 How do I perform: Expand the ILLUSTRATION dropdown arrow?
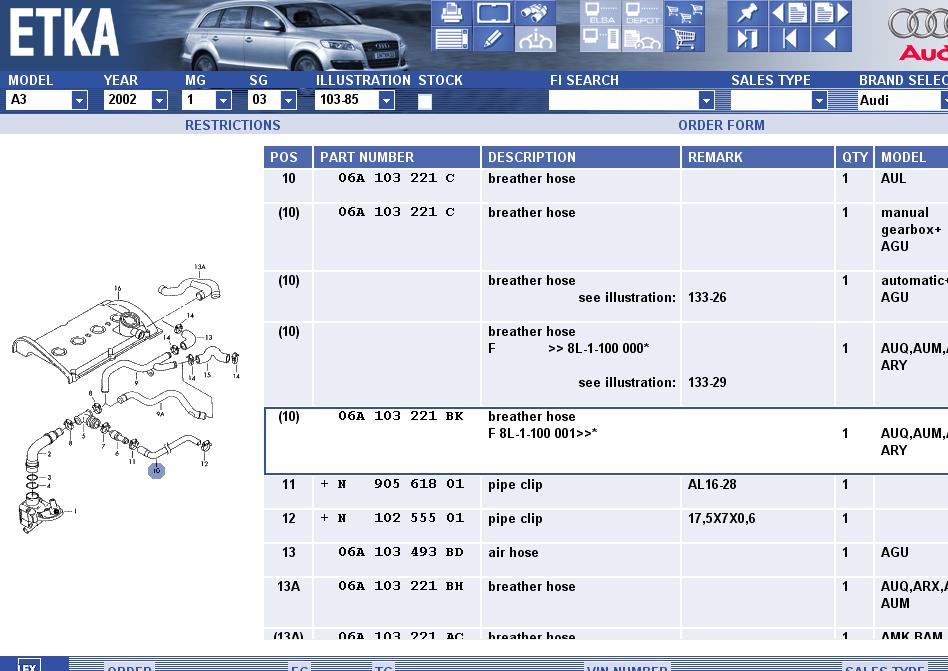tap(386, 100)
